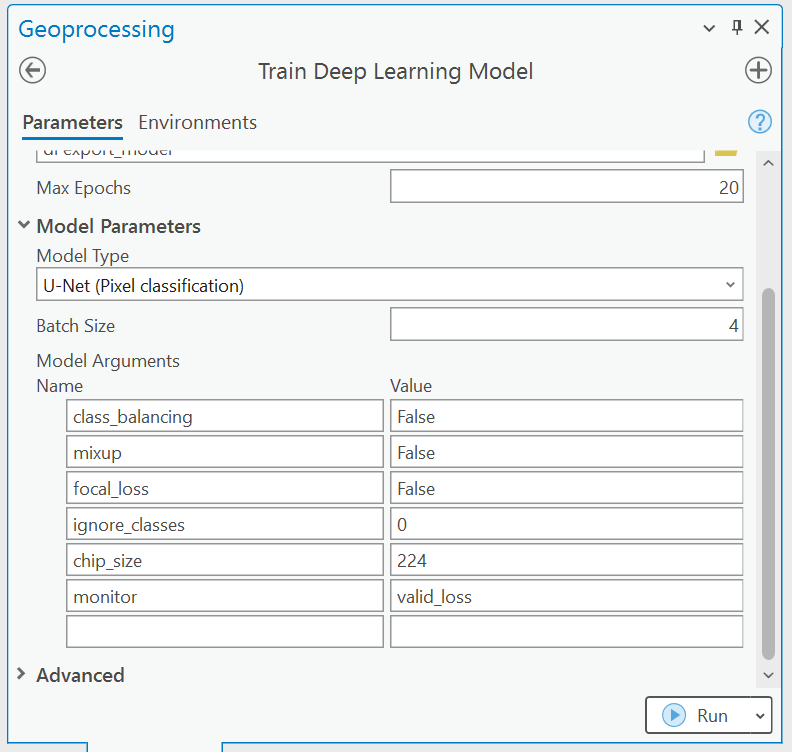The width and height of the screenshot is (792, 752).
Task: Click the Max Epochs input field
Action: pos(566,187)
